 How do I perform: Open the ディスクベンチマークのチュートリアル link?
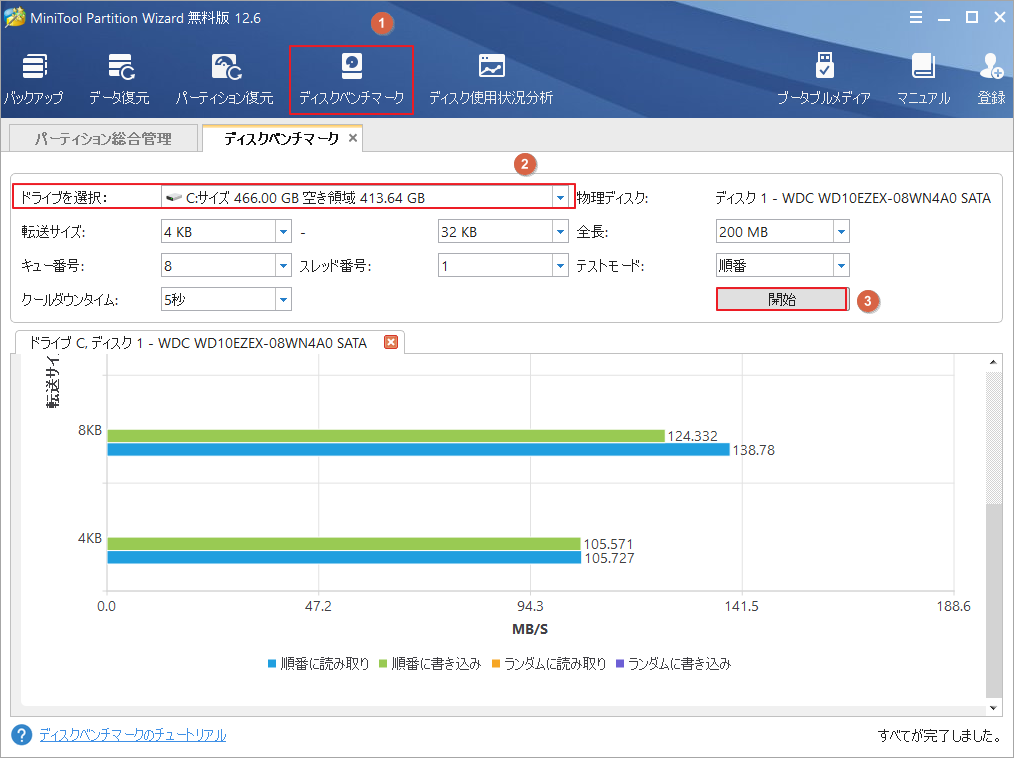coord(133,735)
